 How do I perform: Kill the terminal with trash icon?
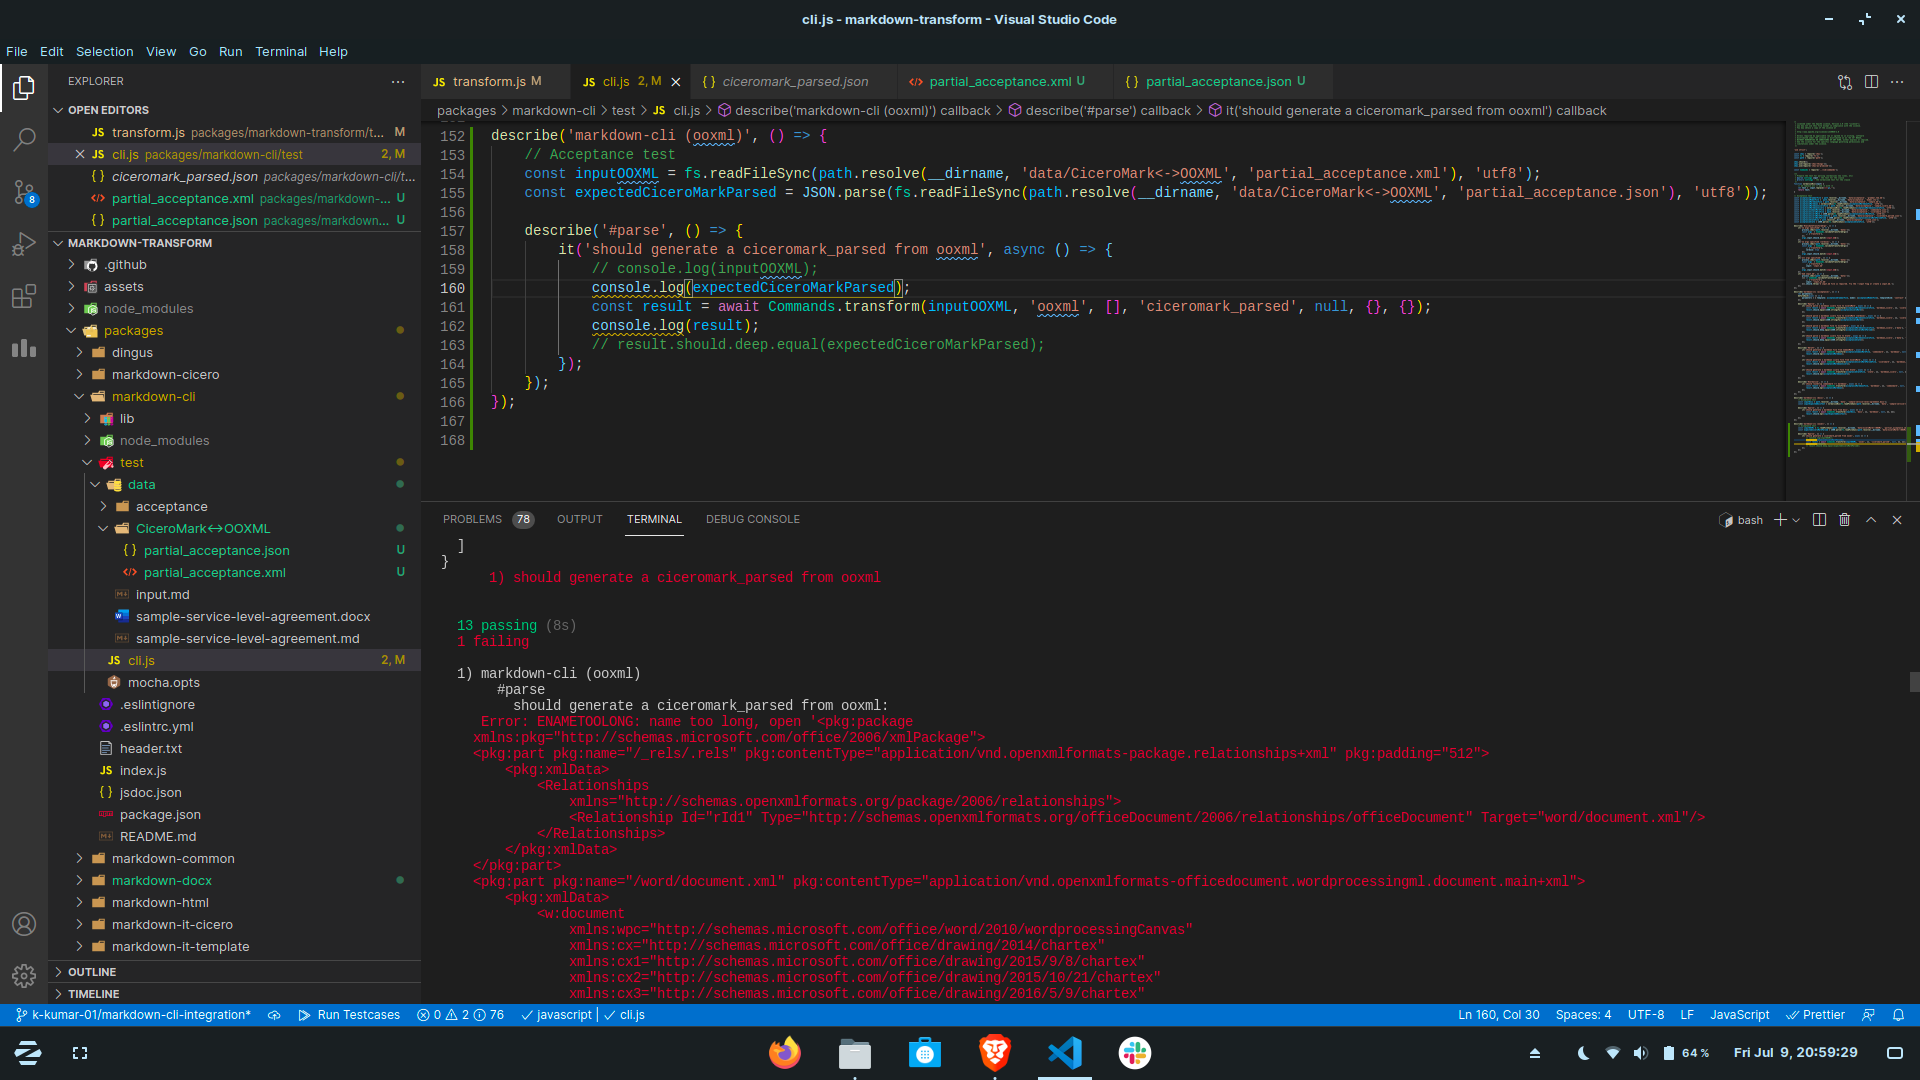[1845, 520]
